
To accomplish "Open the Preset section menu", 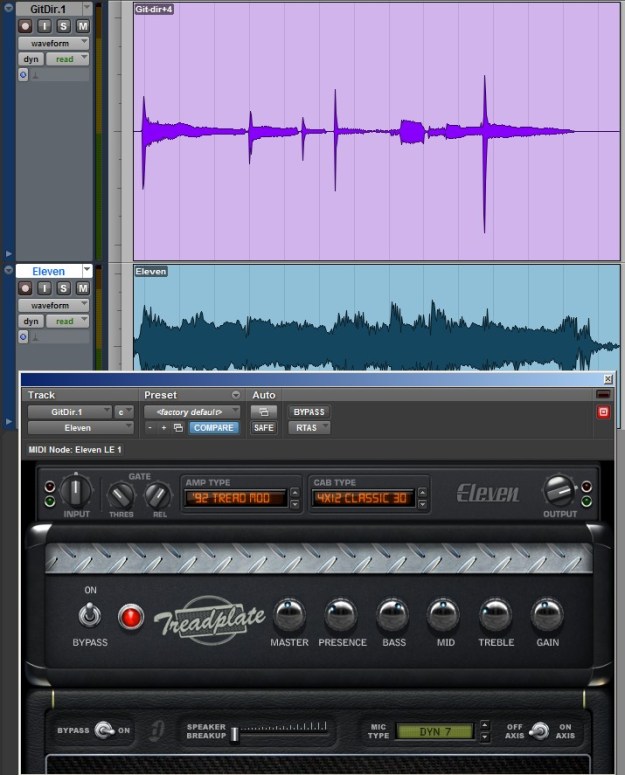I will pos(236,395).
